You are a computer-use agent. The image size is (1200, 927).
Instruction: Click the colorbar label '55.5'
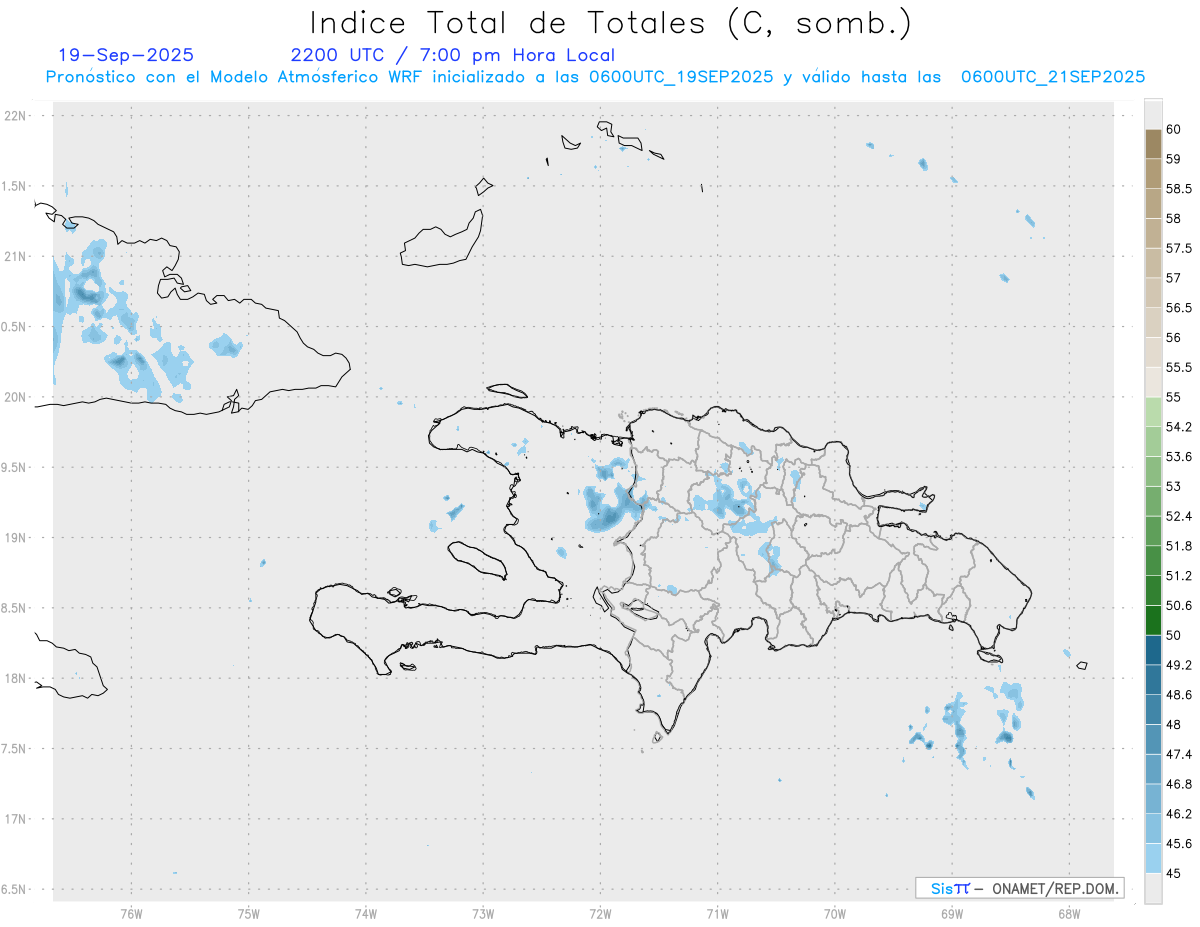coord(1178,367)
